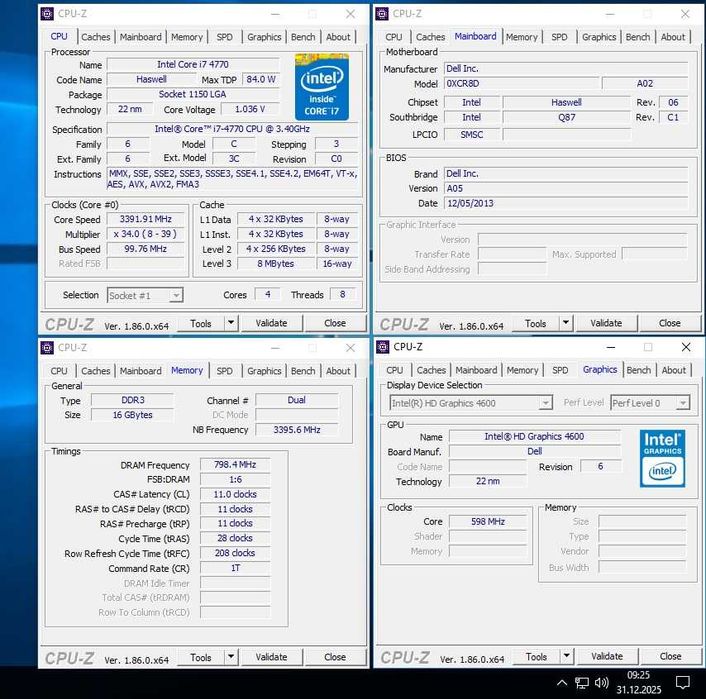Click Close button in CPU window
The image size is (706, 699).
click(335, 323)
